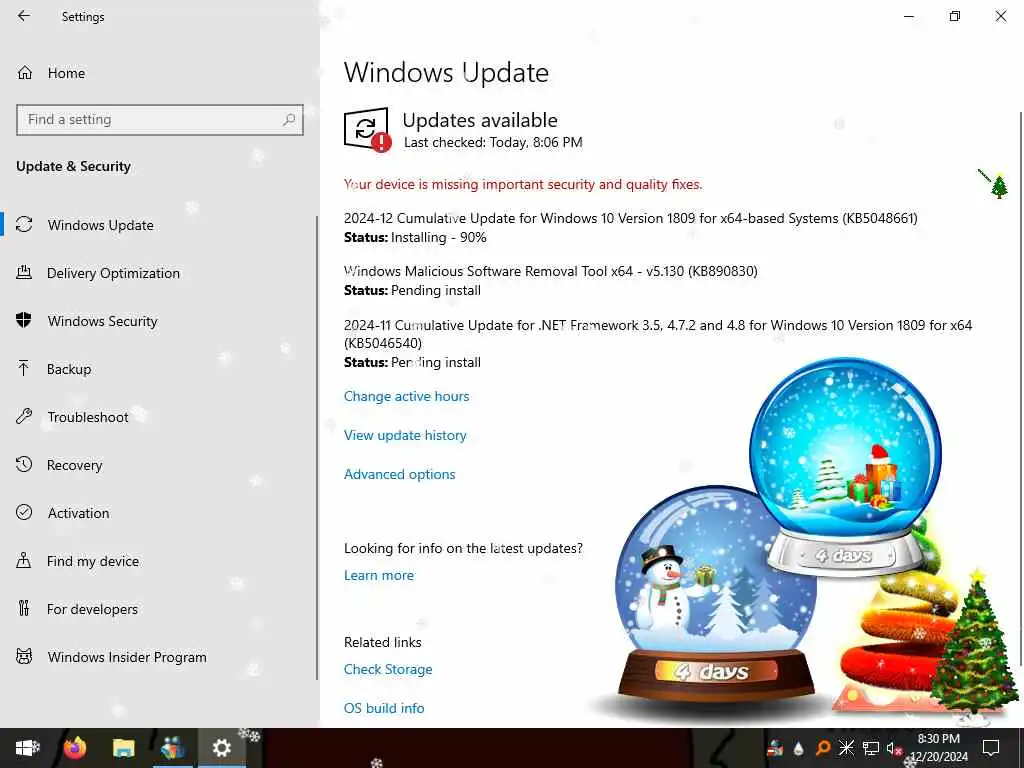Open the Activation page
The height and width of the screenshot is (768, 1024).
coord(78,513)
